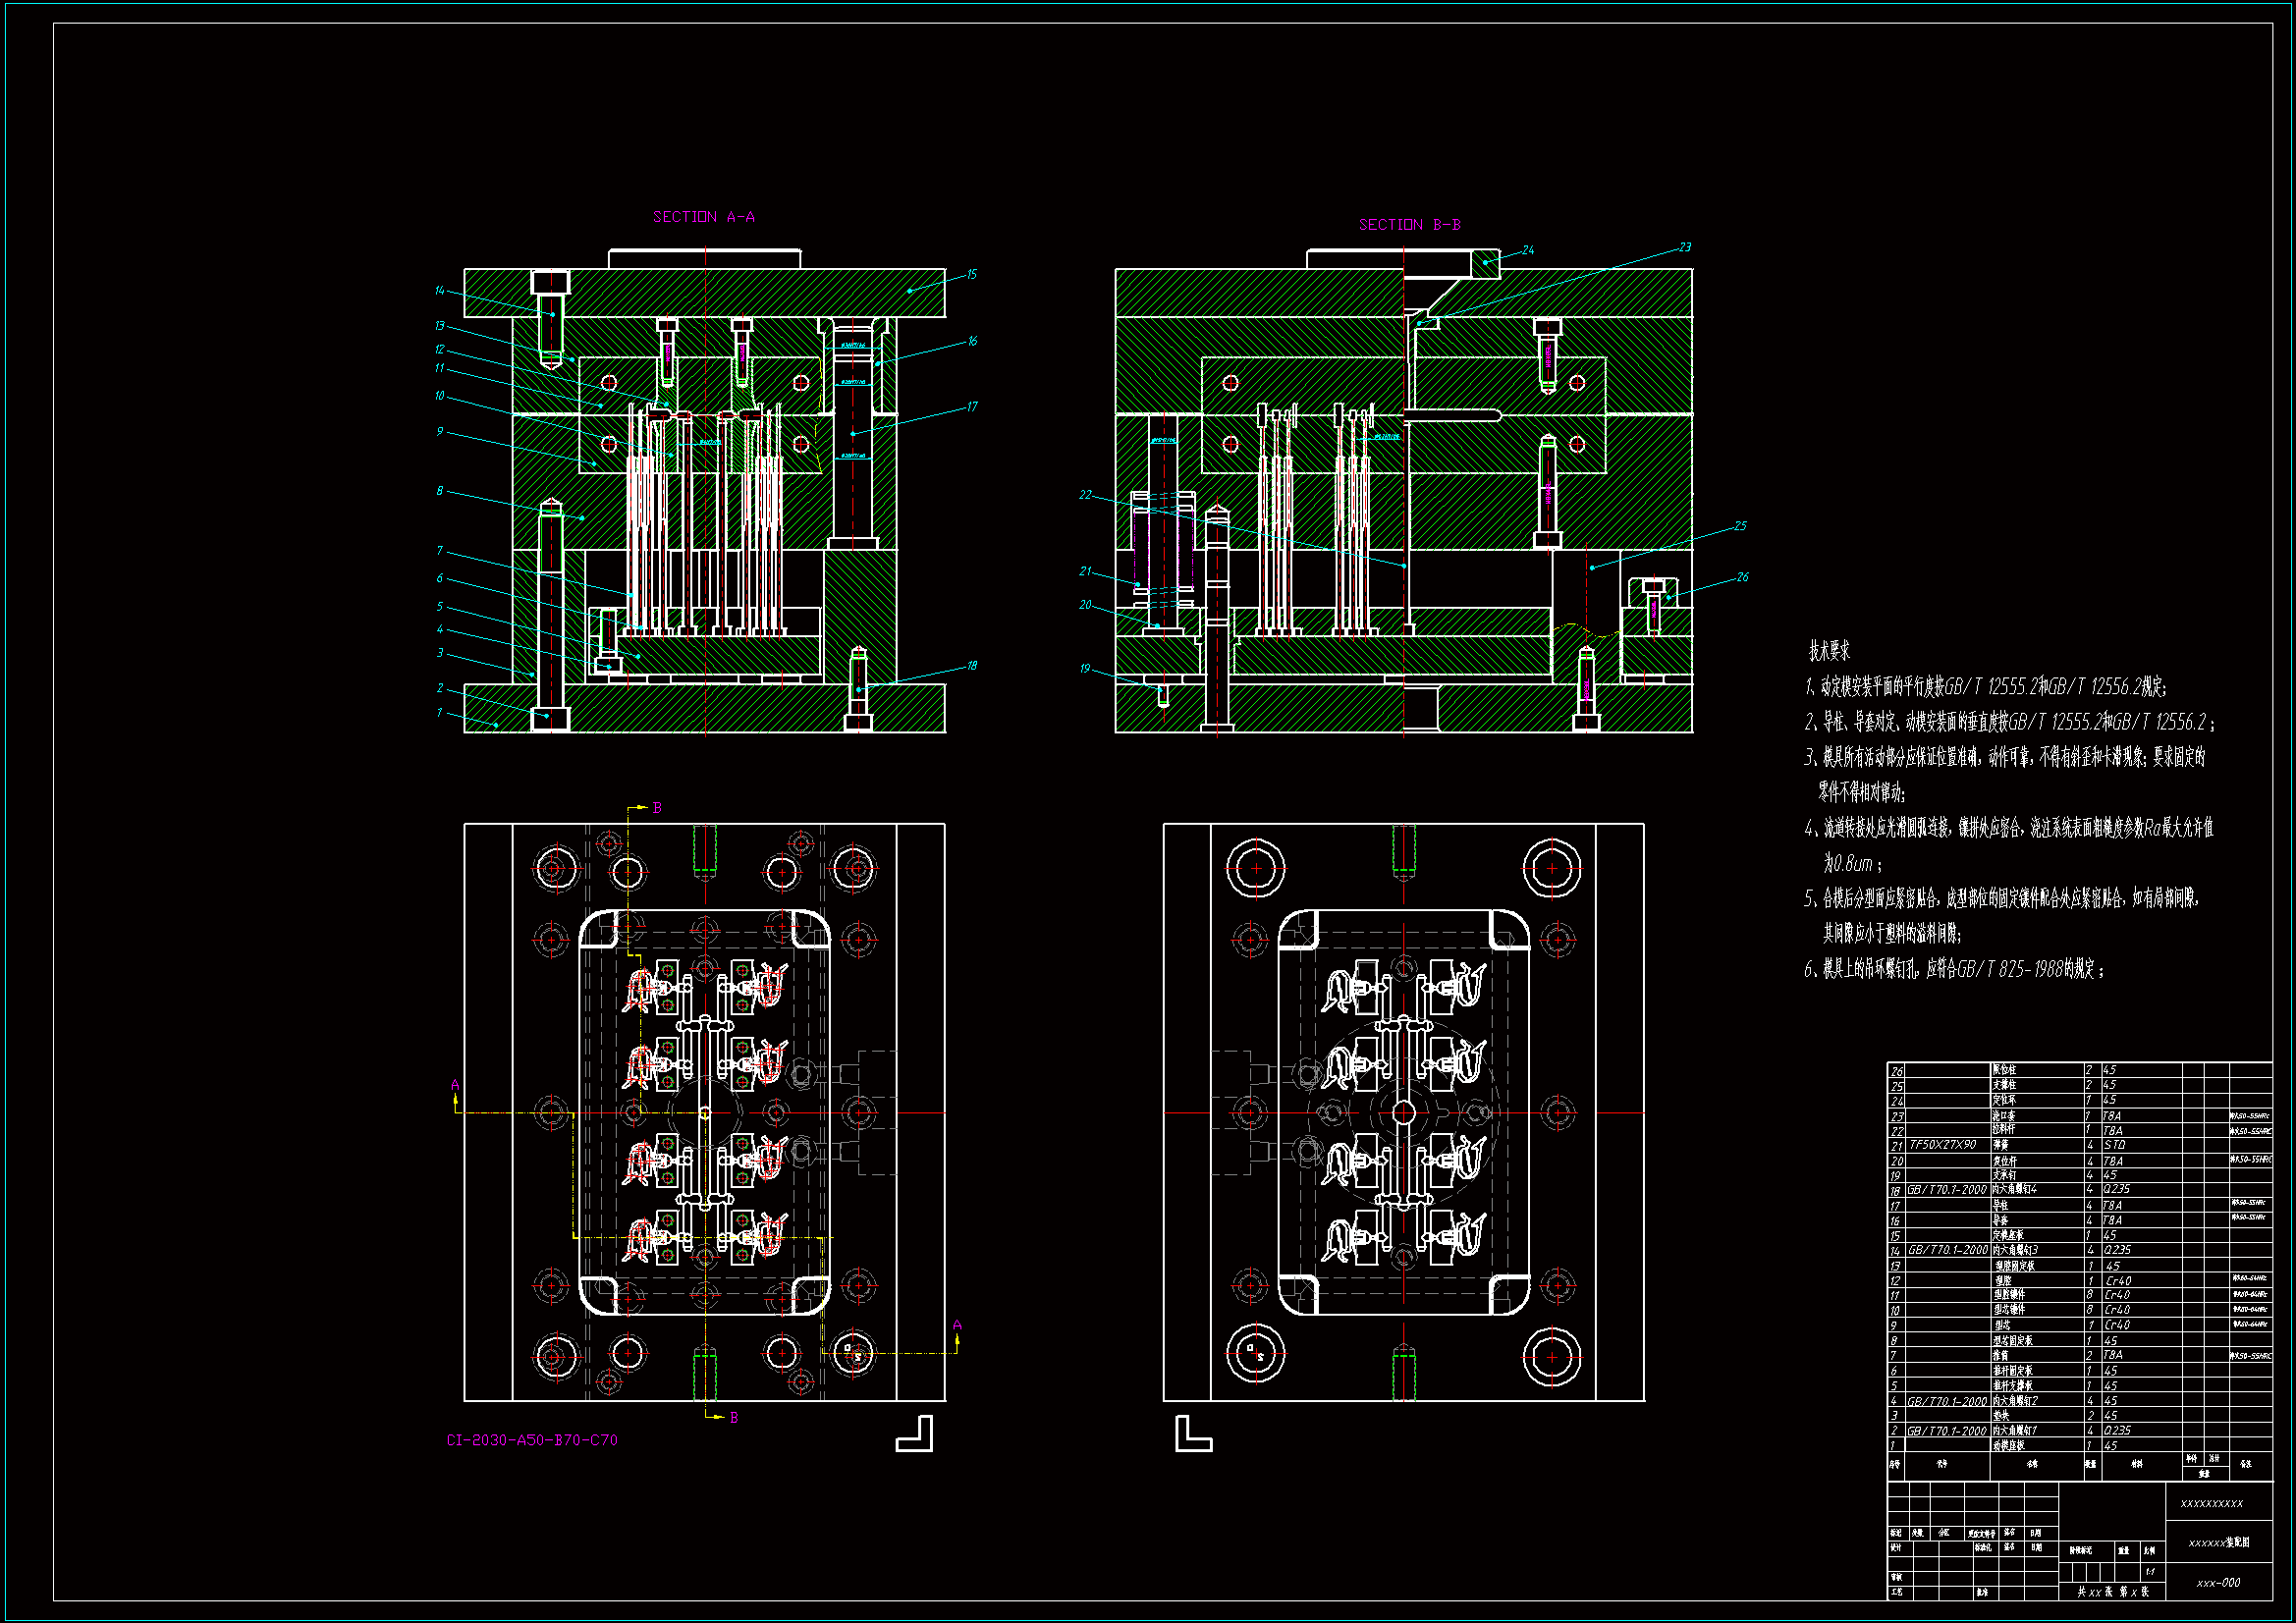This screenshot has height=1623, width=2296.
Task: Click the xxx-000 drawing number cell
Action: (2218, 1583)
